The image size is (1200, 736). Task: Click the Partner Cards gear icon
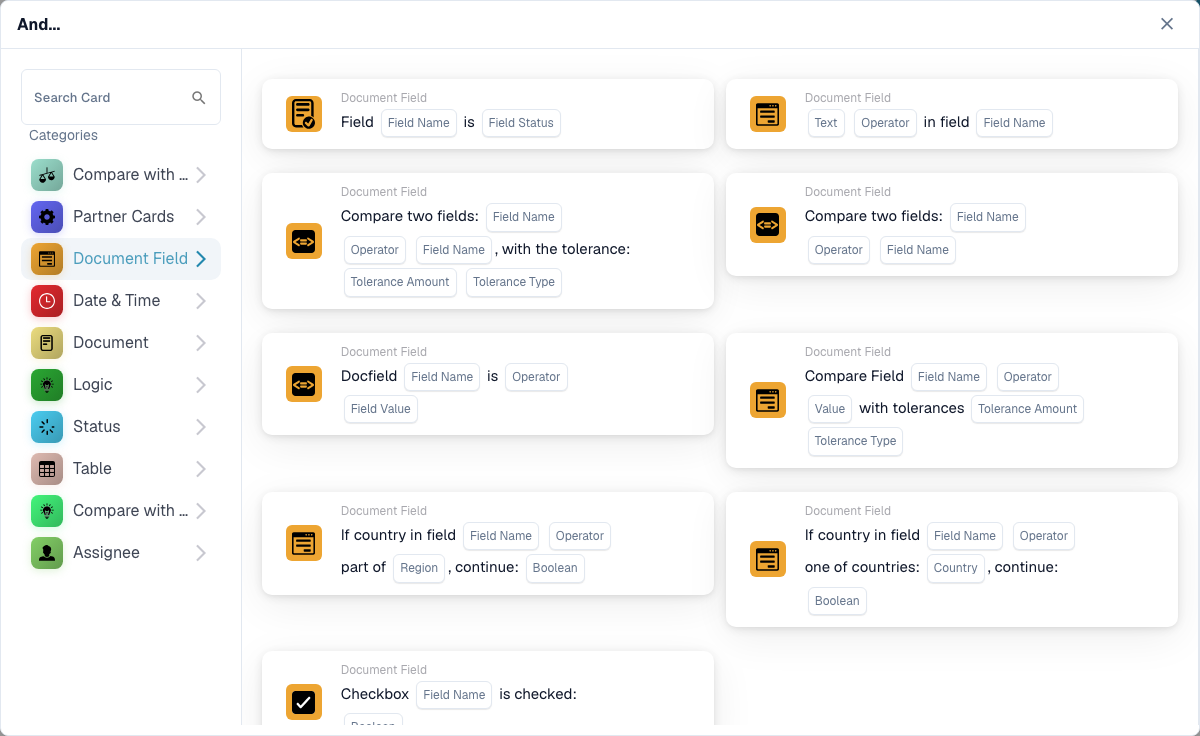pos(47,217)
